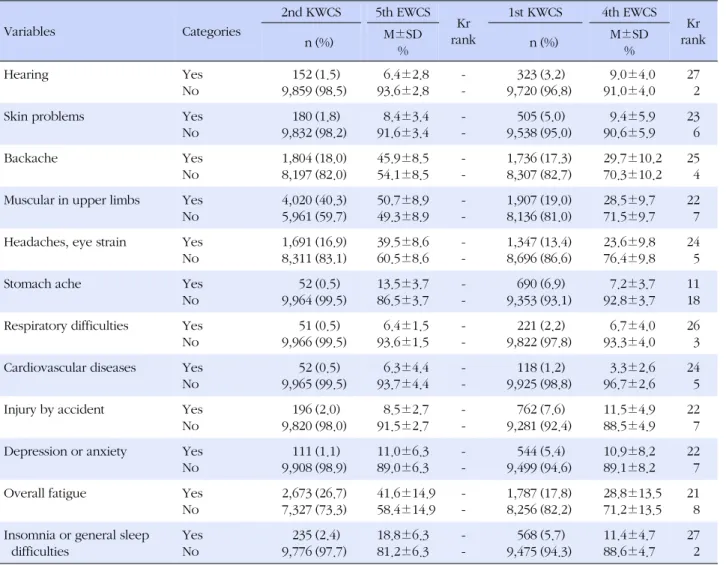Select the cell 41.6±14.9
This screenshot has height=565, width=726.
(406, 493)
